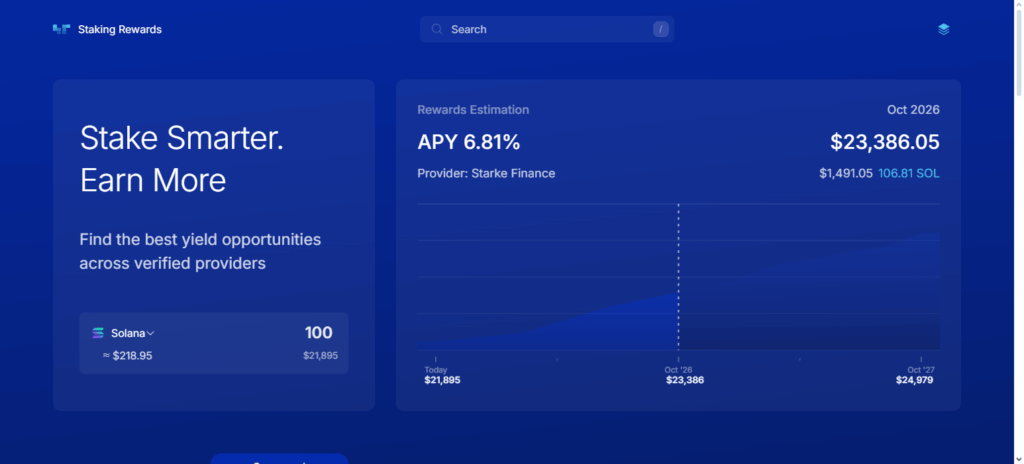Click the APY 6.81% figure
This screenshot has width=1024, height=464.
click(468, 142)
